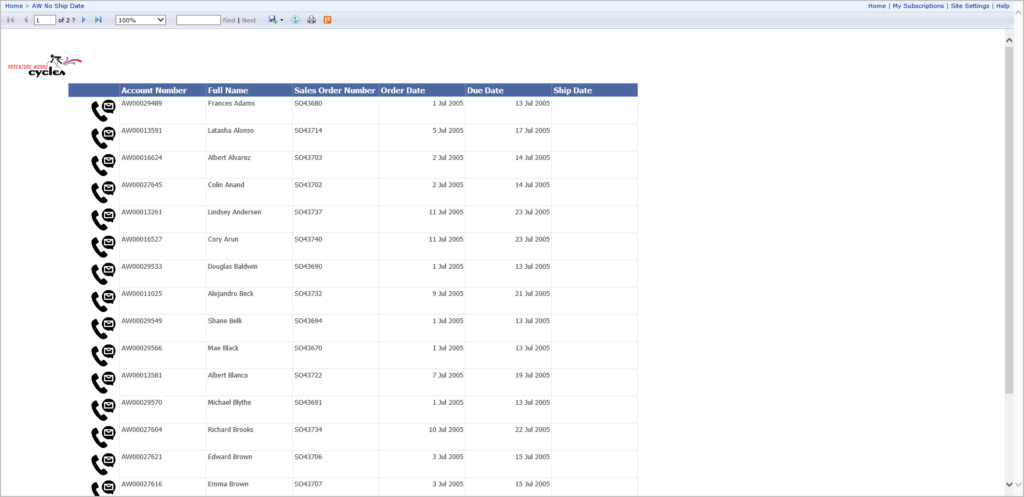Click the orange data feed export icon
This screenshot has width=1024, height=497.
[327, 20]
